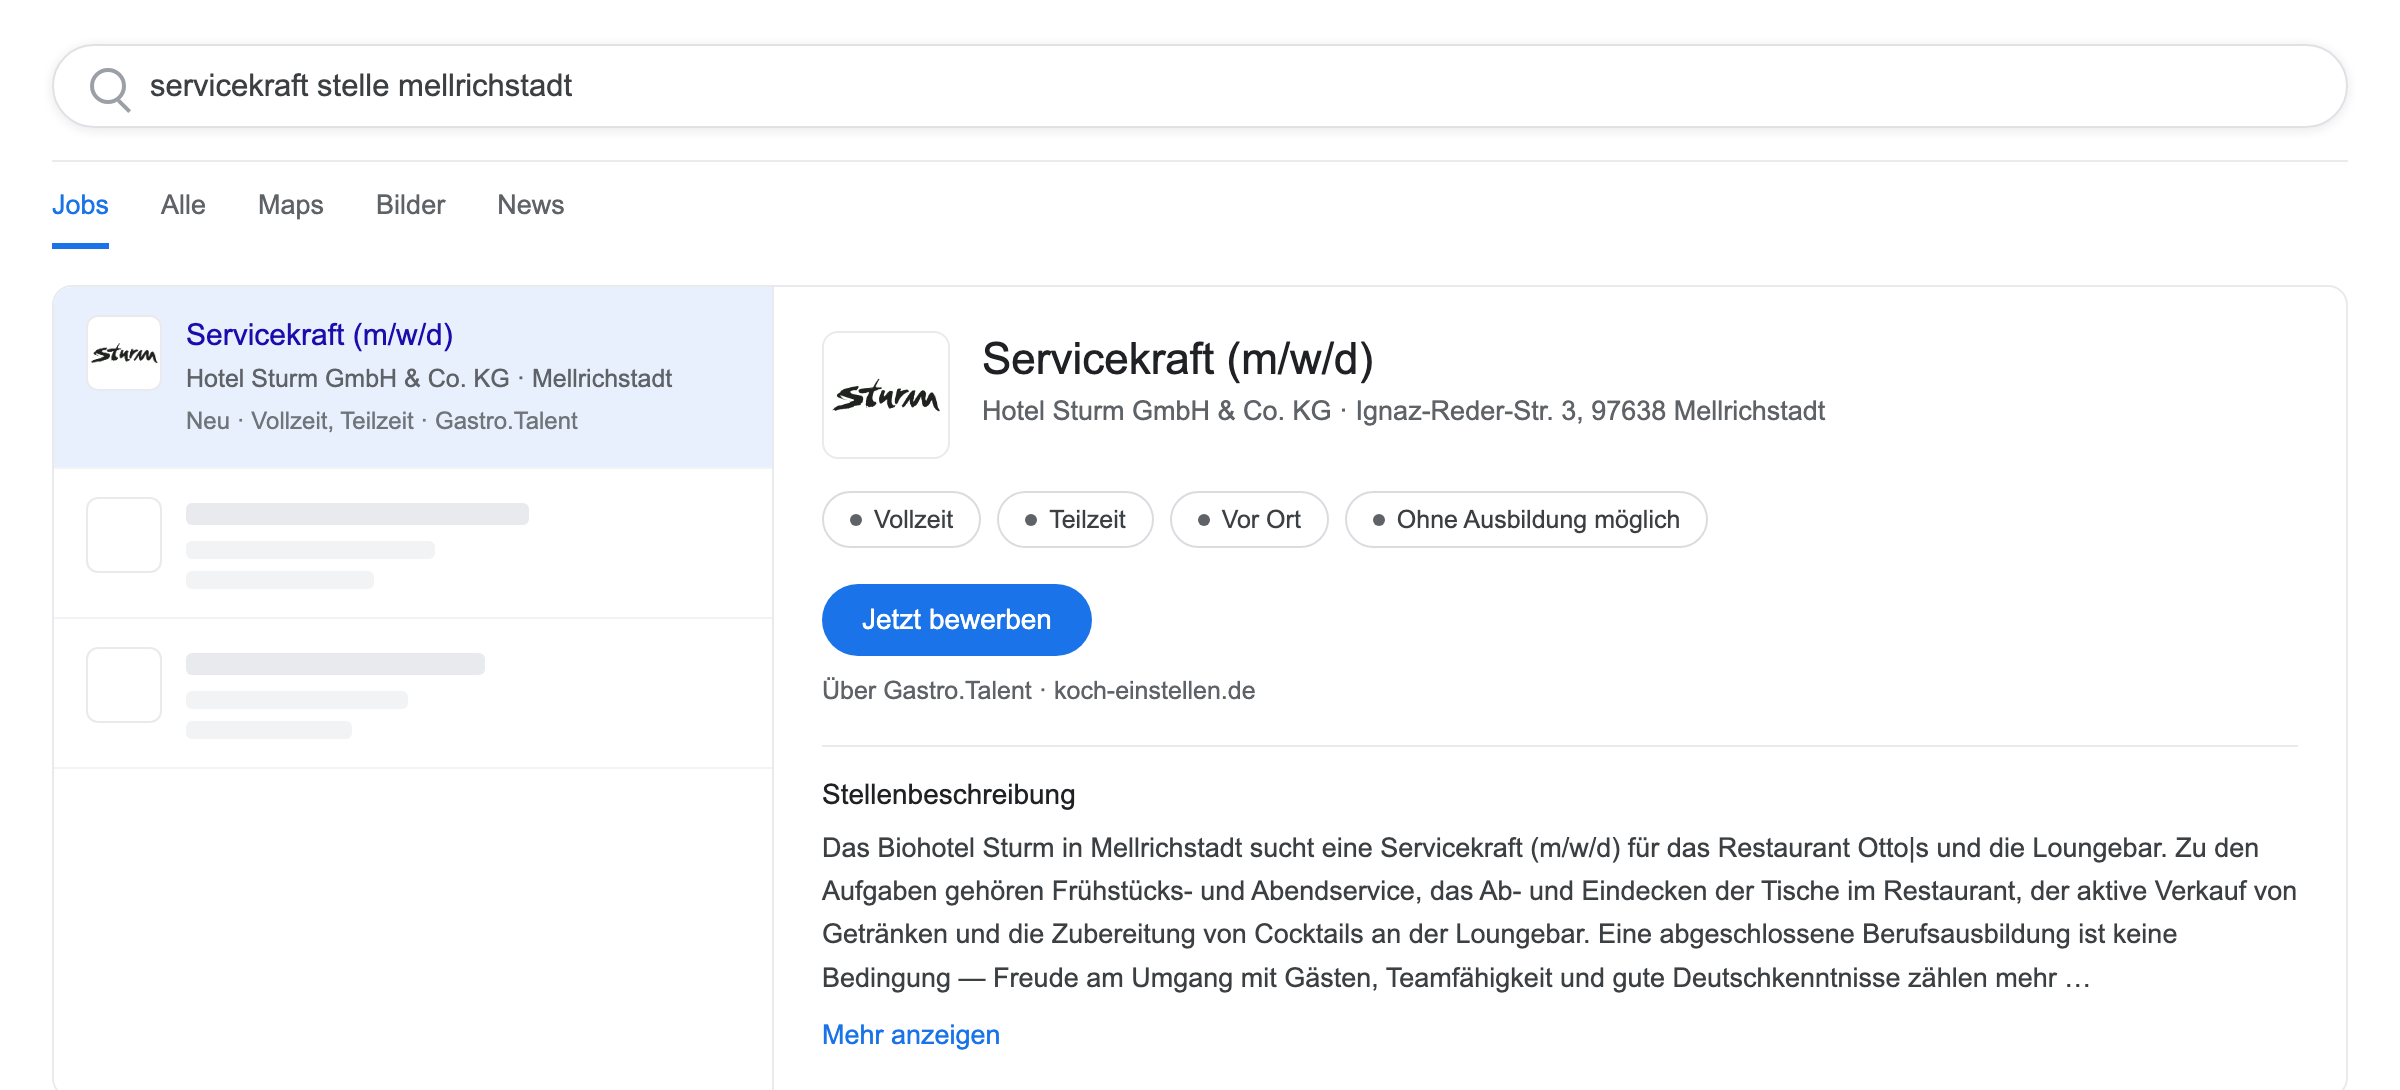Select the Vollzeit chip
The image size is (2400, 1090).
coord(901,520)
